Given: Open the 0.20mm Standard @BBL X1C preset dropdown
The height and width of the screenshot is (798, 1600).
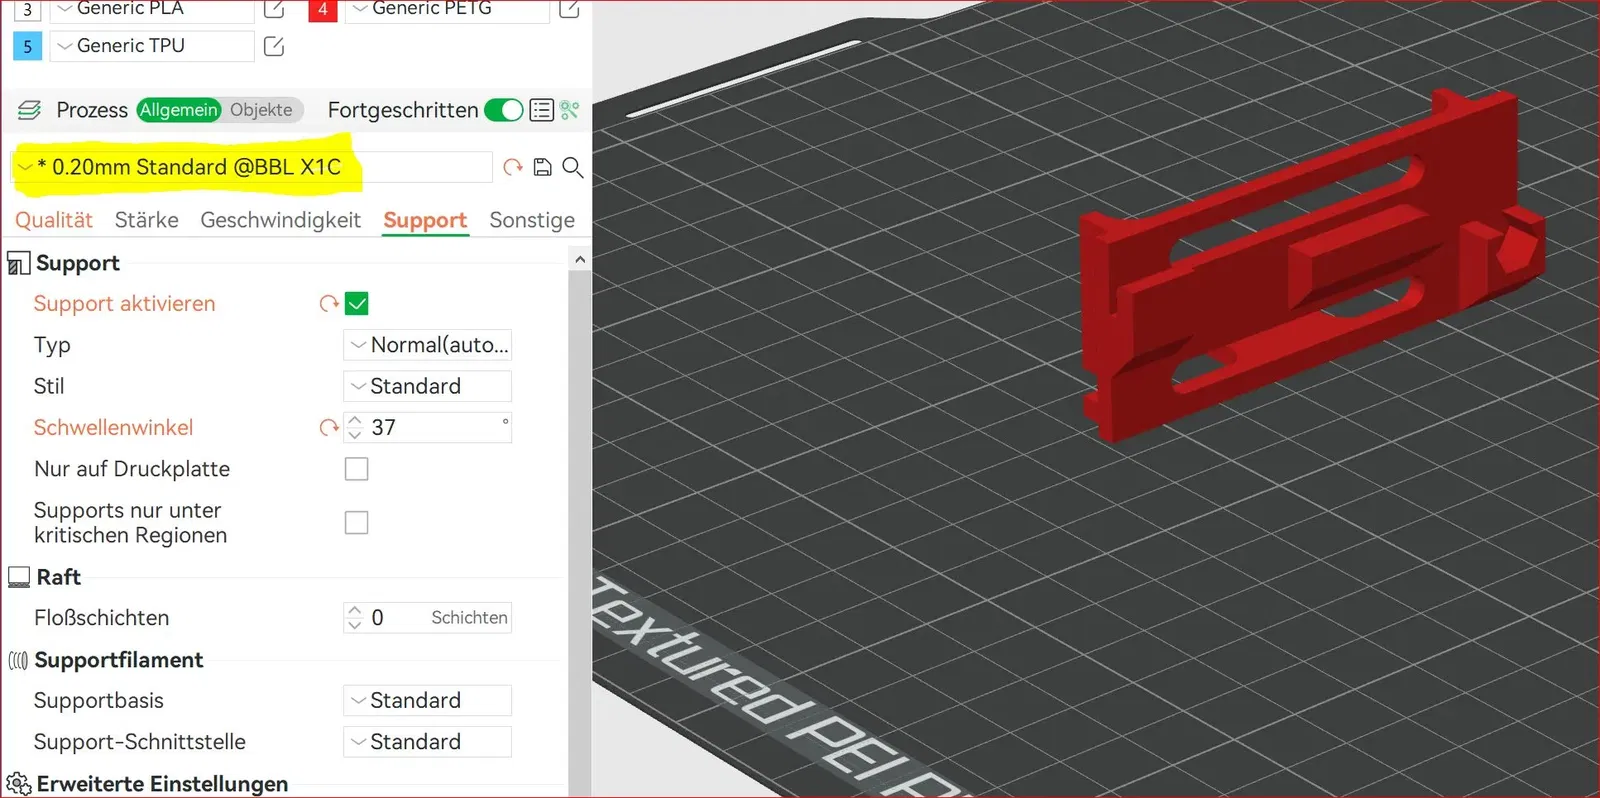Looking at the screenshot, I should [x=252, y=167].
